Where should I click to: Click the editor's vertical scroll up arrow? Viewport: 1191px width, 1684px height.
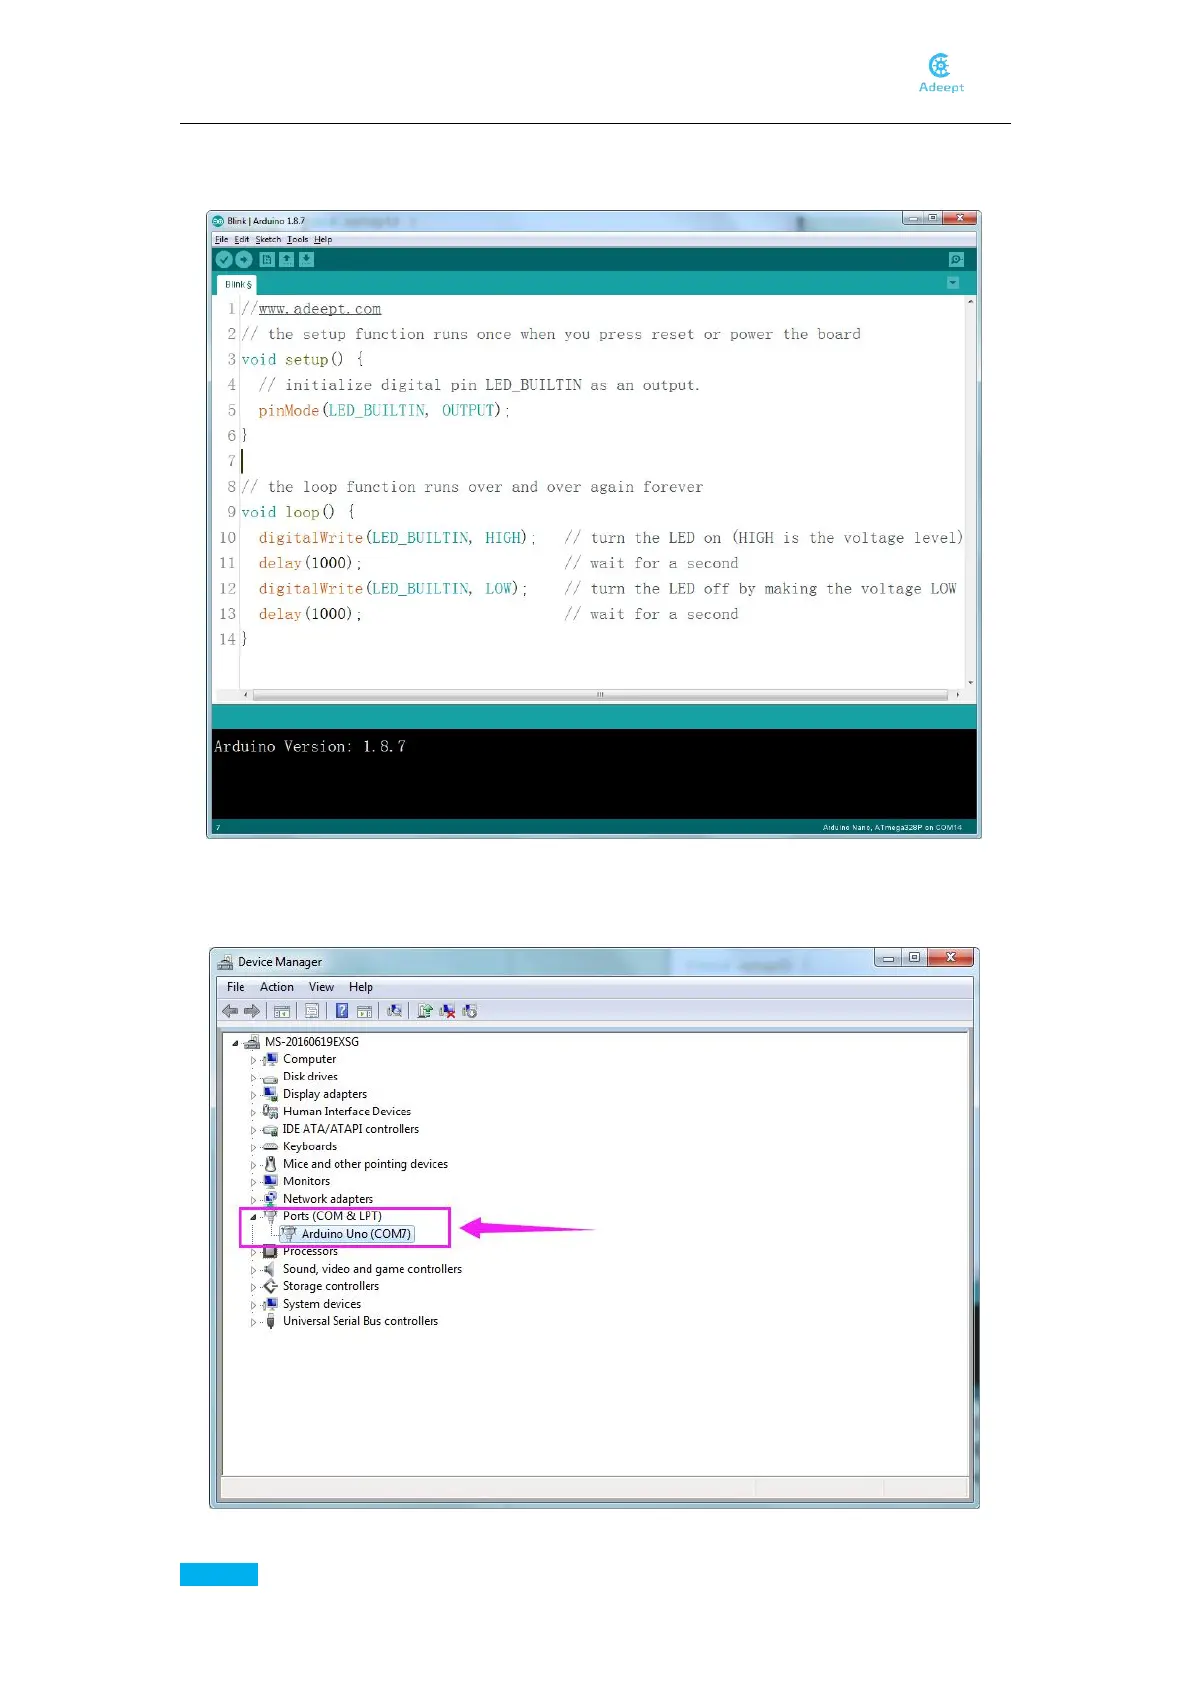[x=970, y=301]
